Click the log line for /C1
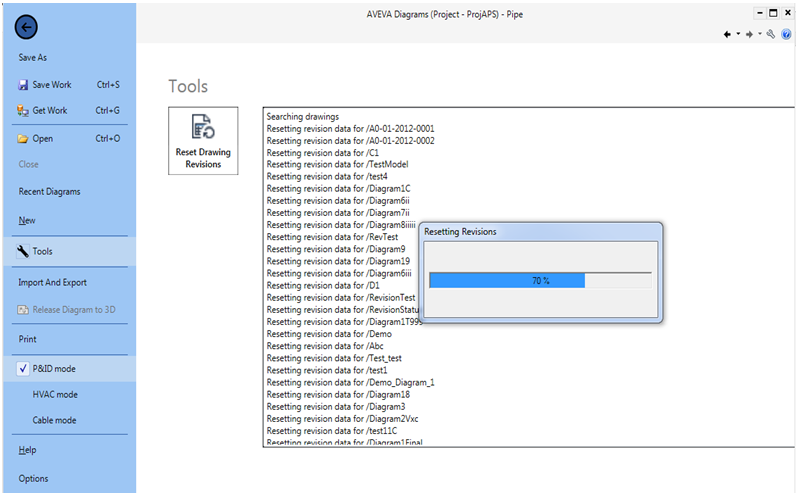Screen dimensions: 796x496 [x=322, y=153]
